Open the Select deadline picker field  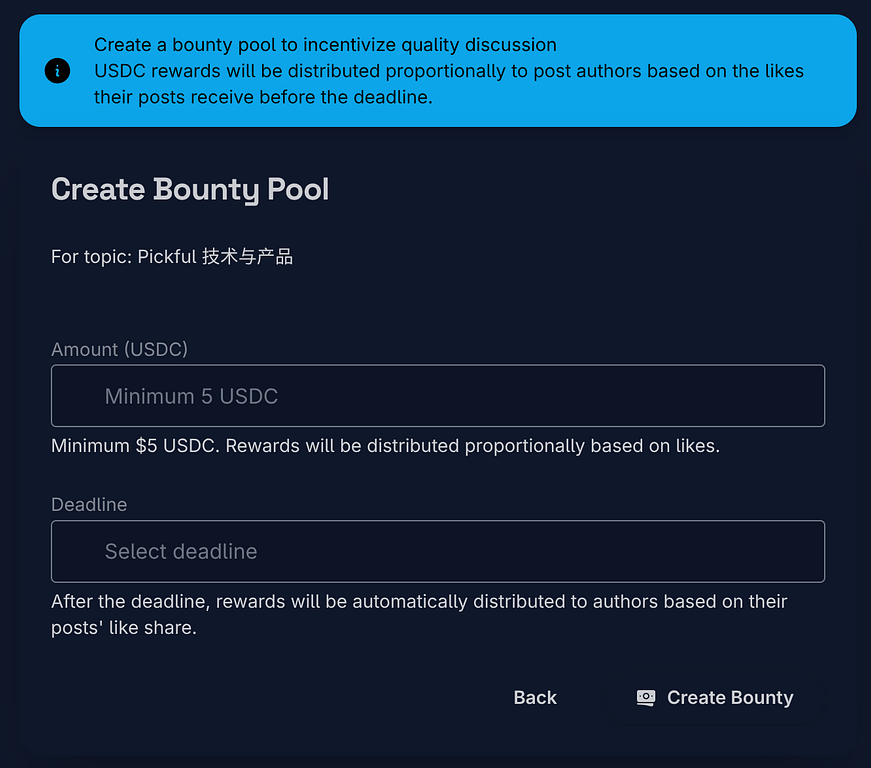[438, 551]
